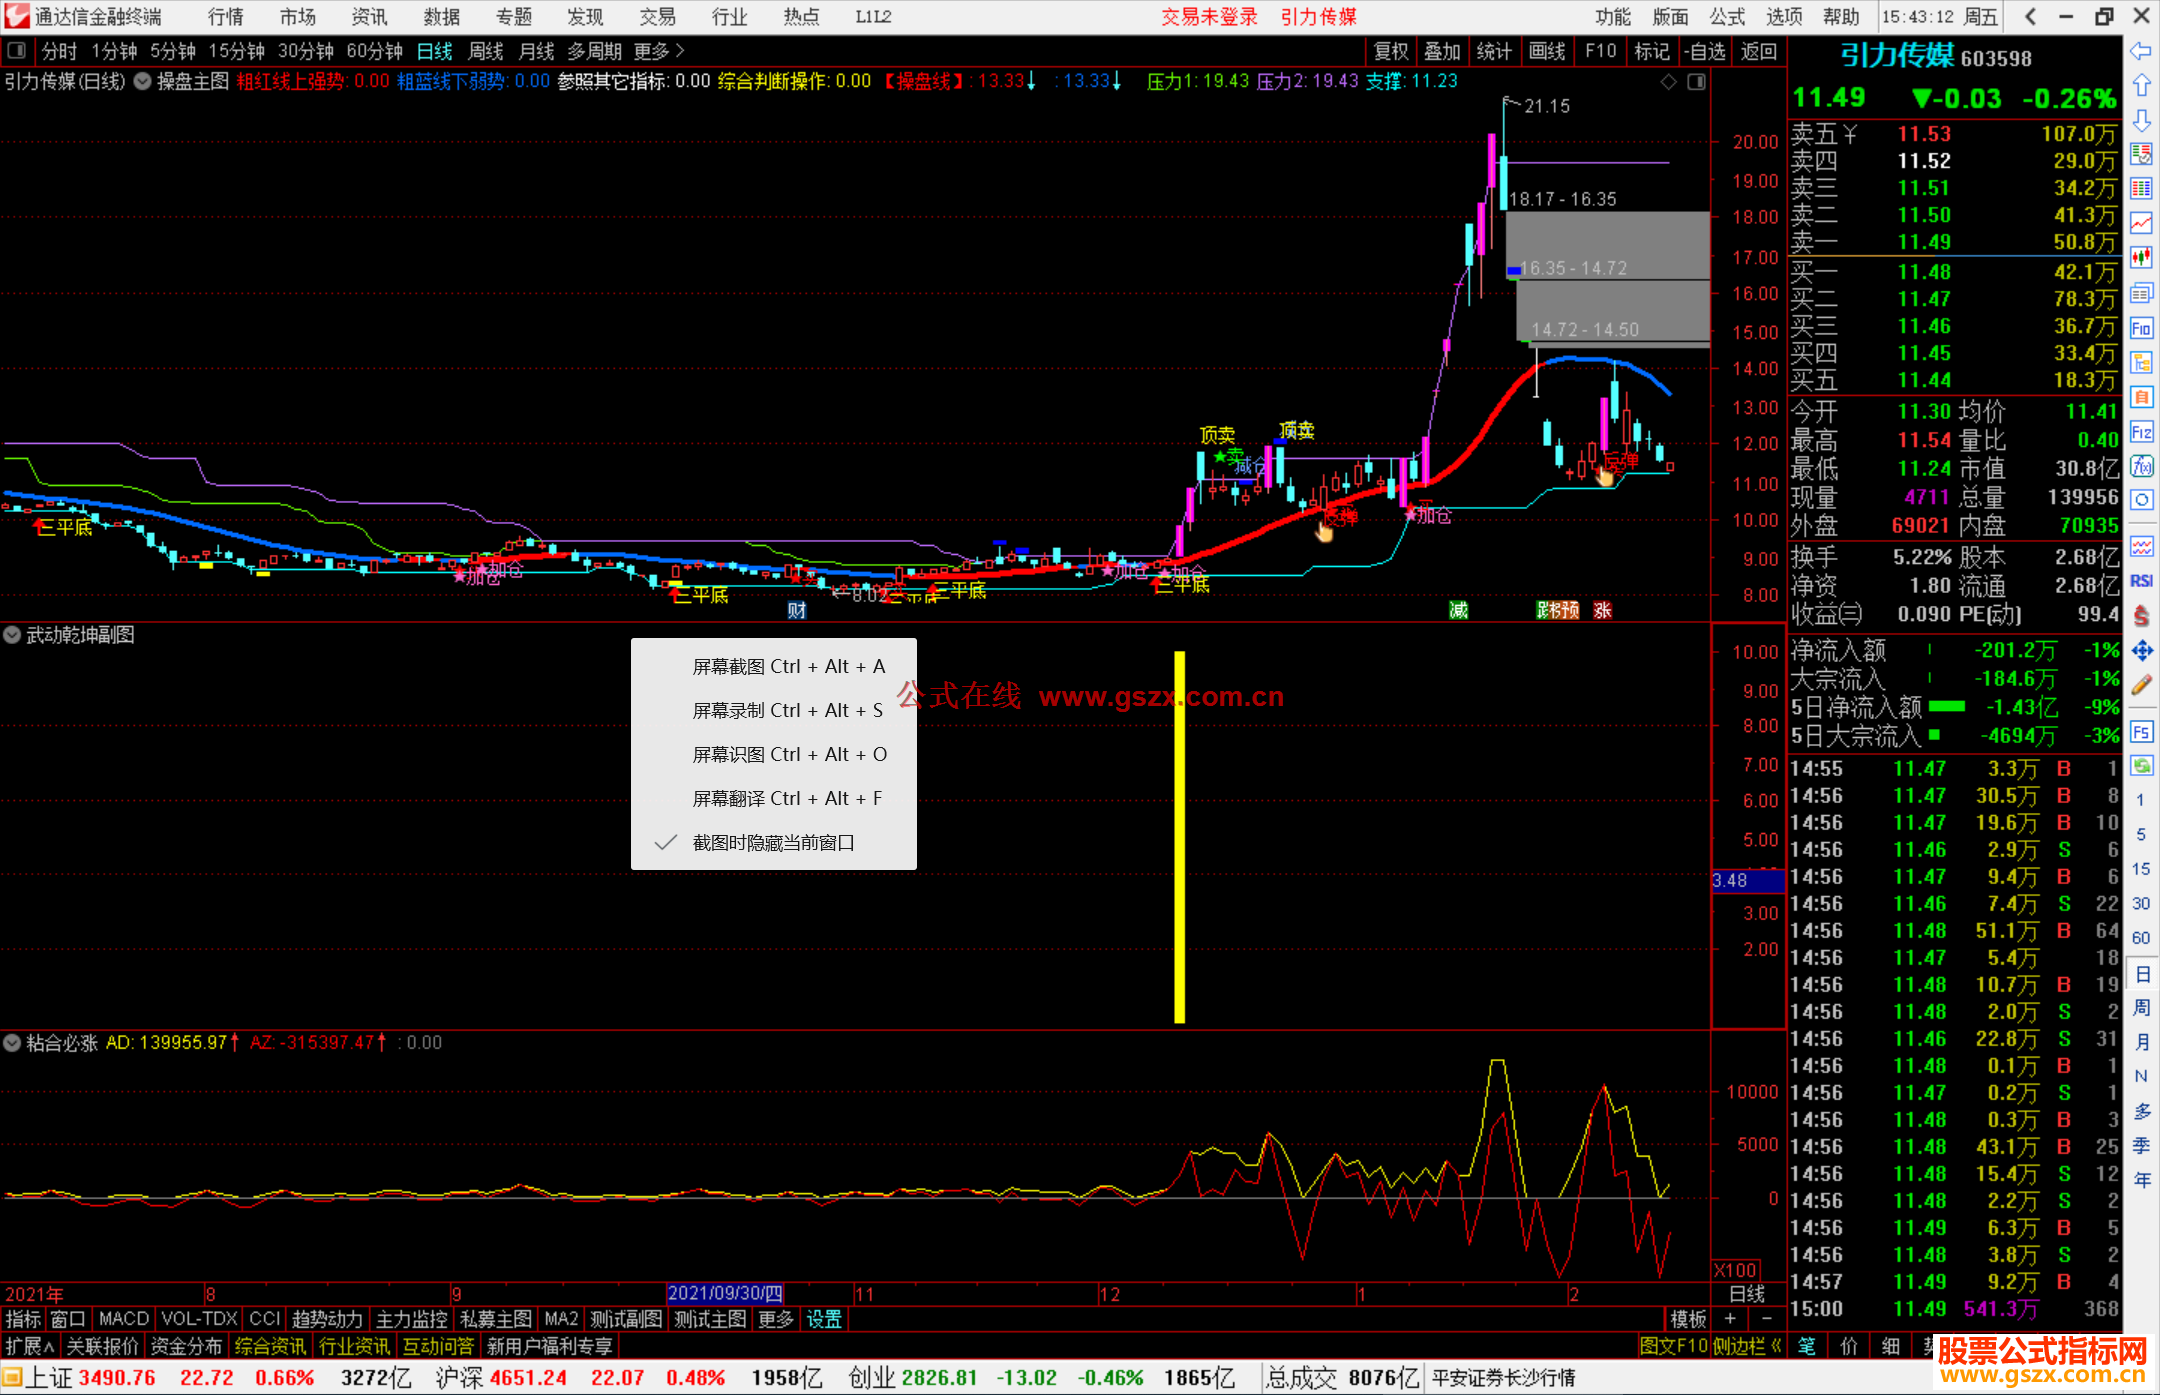The image size is (2160, 1395).
Task: Expand the 更多 periods dropdown in top toolbar
Action: coord(658,51)
